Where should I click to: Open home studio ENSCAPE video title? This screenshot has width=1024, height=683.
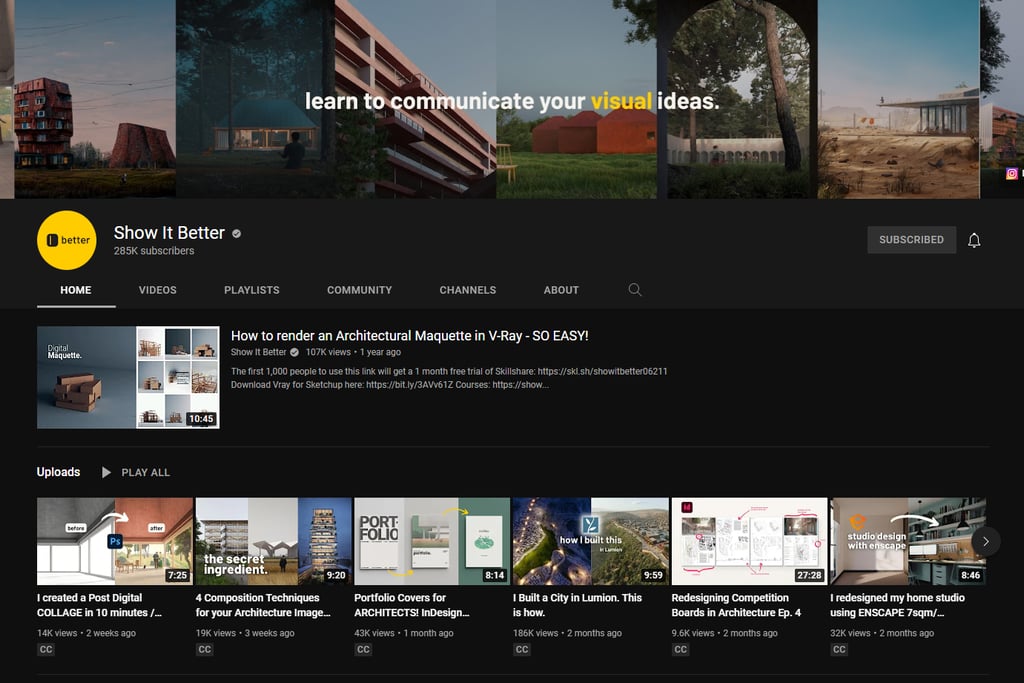click(897, 605)
